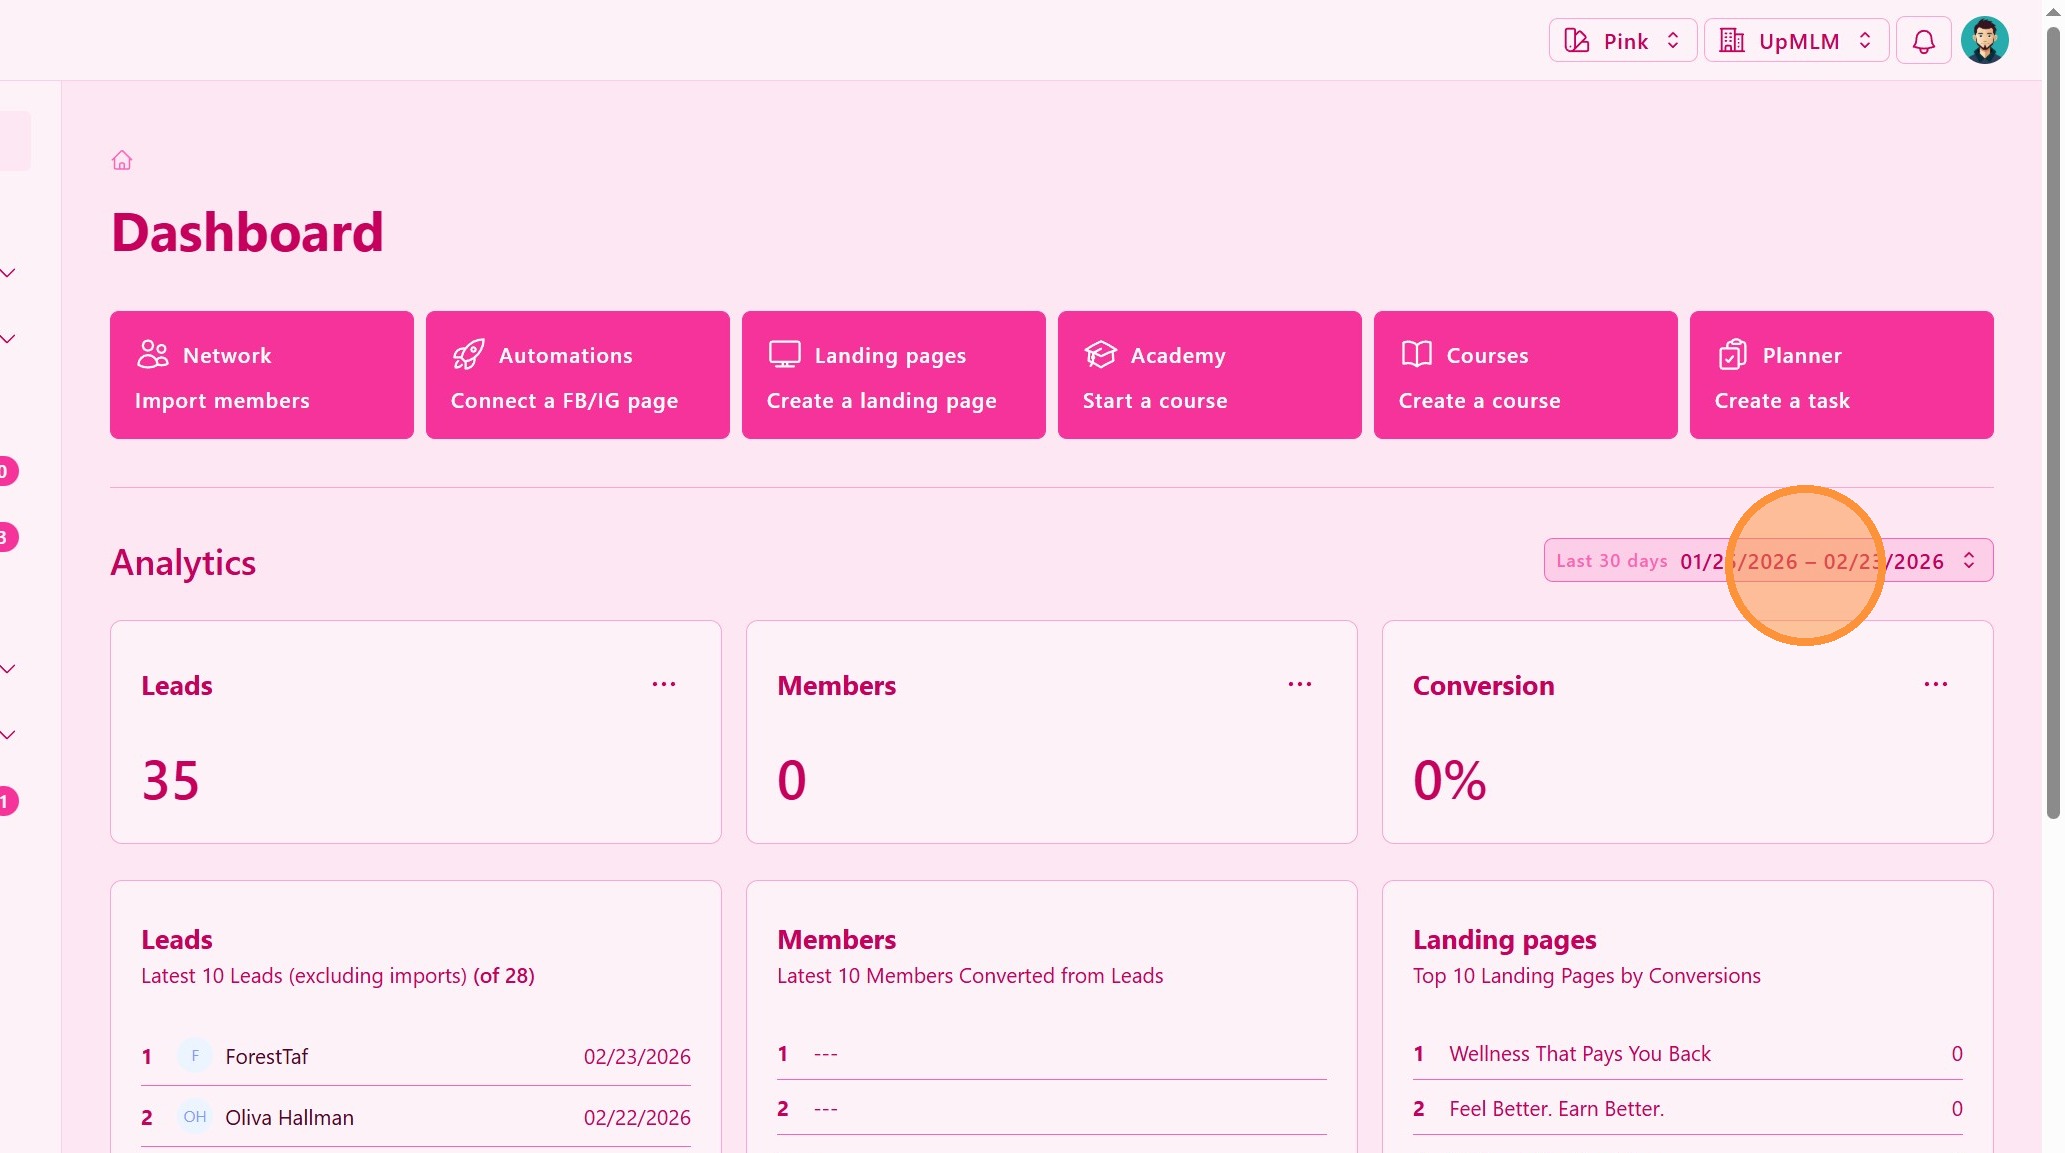
Task: Click the Import members link
Action: click(x=222, y=401)
